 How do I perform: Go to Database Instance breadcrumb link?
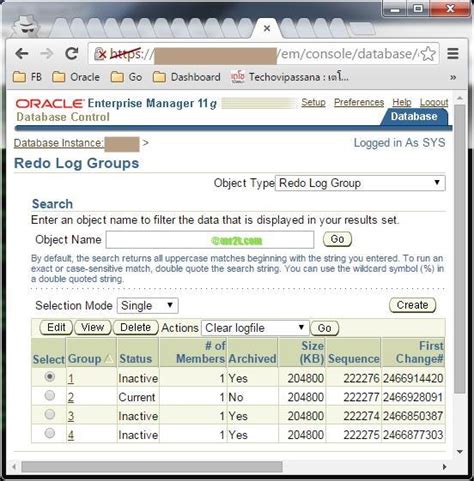point(59,143)
